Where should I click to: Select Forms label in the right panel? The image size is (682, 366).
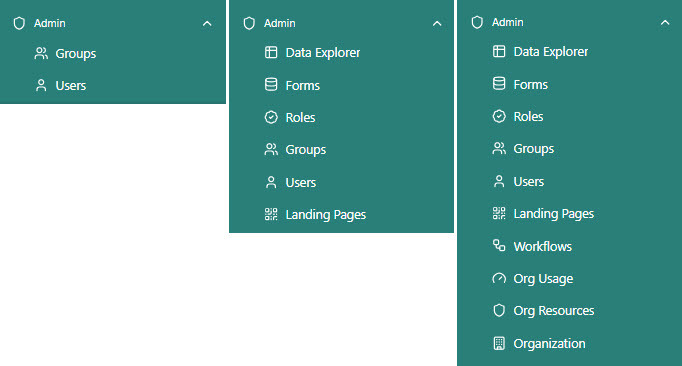click(530, 84)
